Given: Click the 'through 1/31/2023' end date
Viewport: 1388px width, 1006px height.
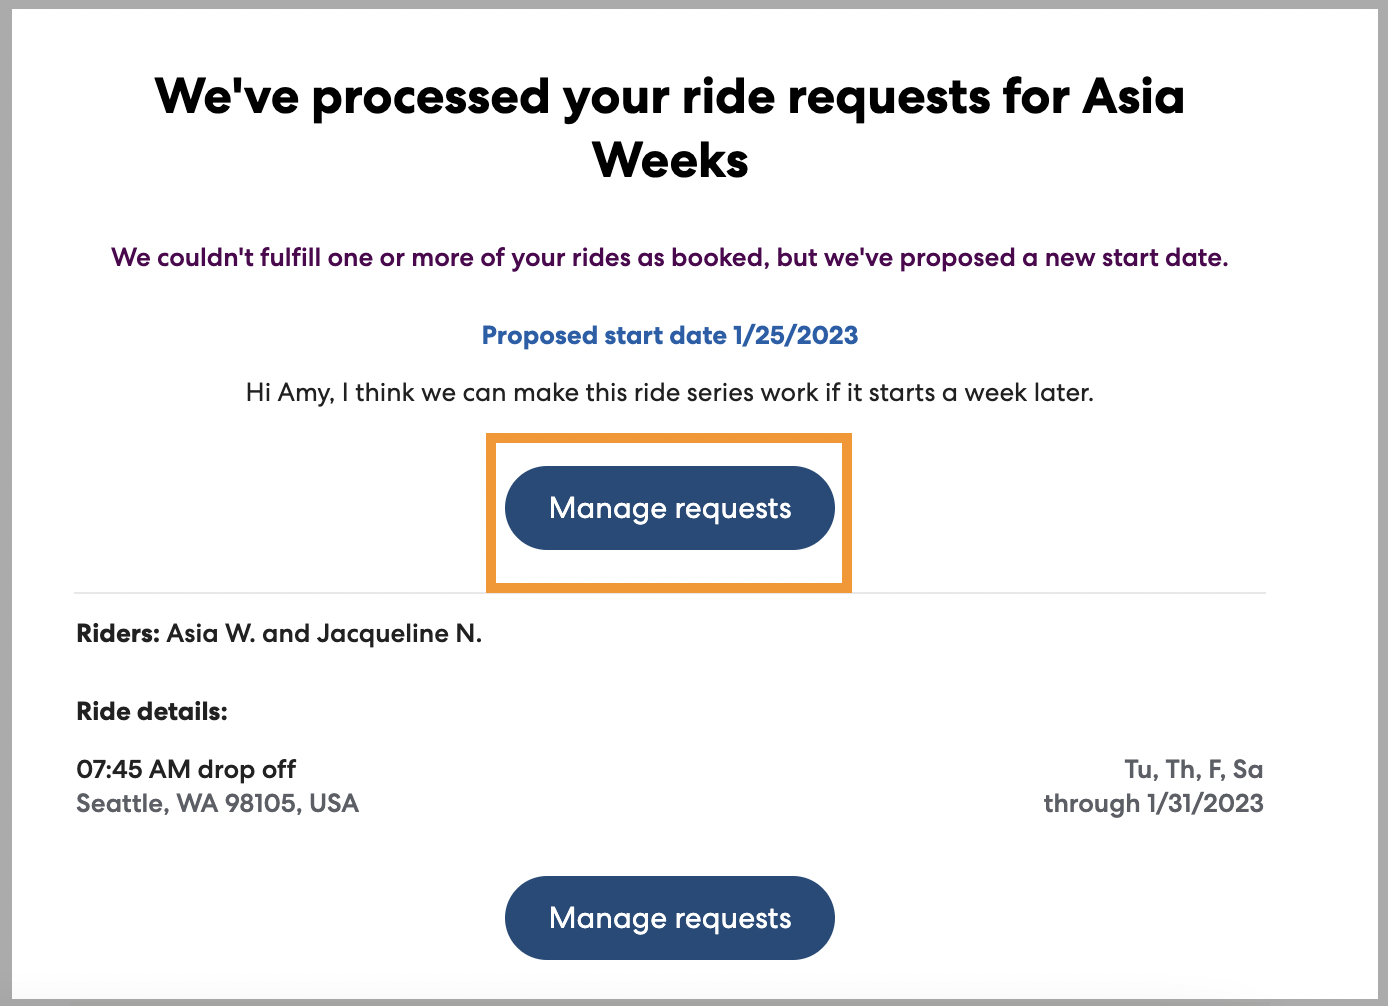Looking at the screenshot, I should click(1153, 803).
